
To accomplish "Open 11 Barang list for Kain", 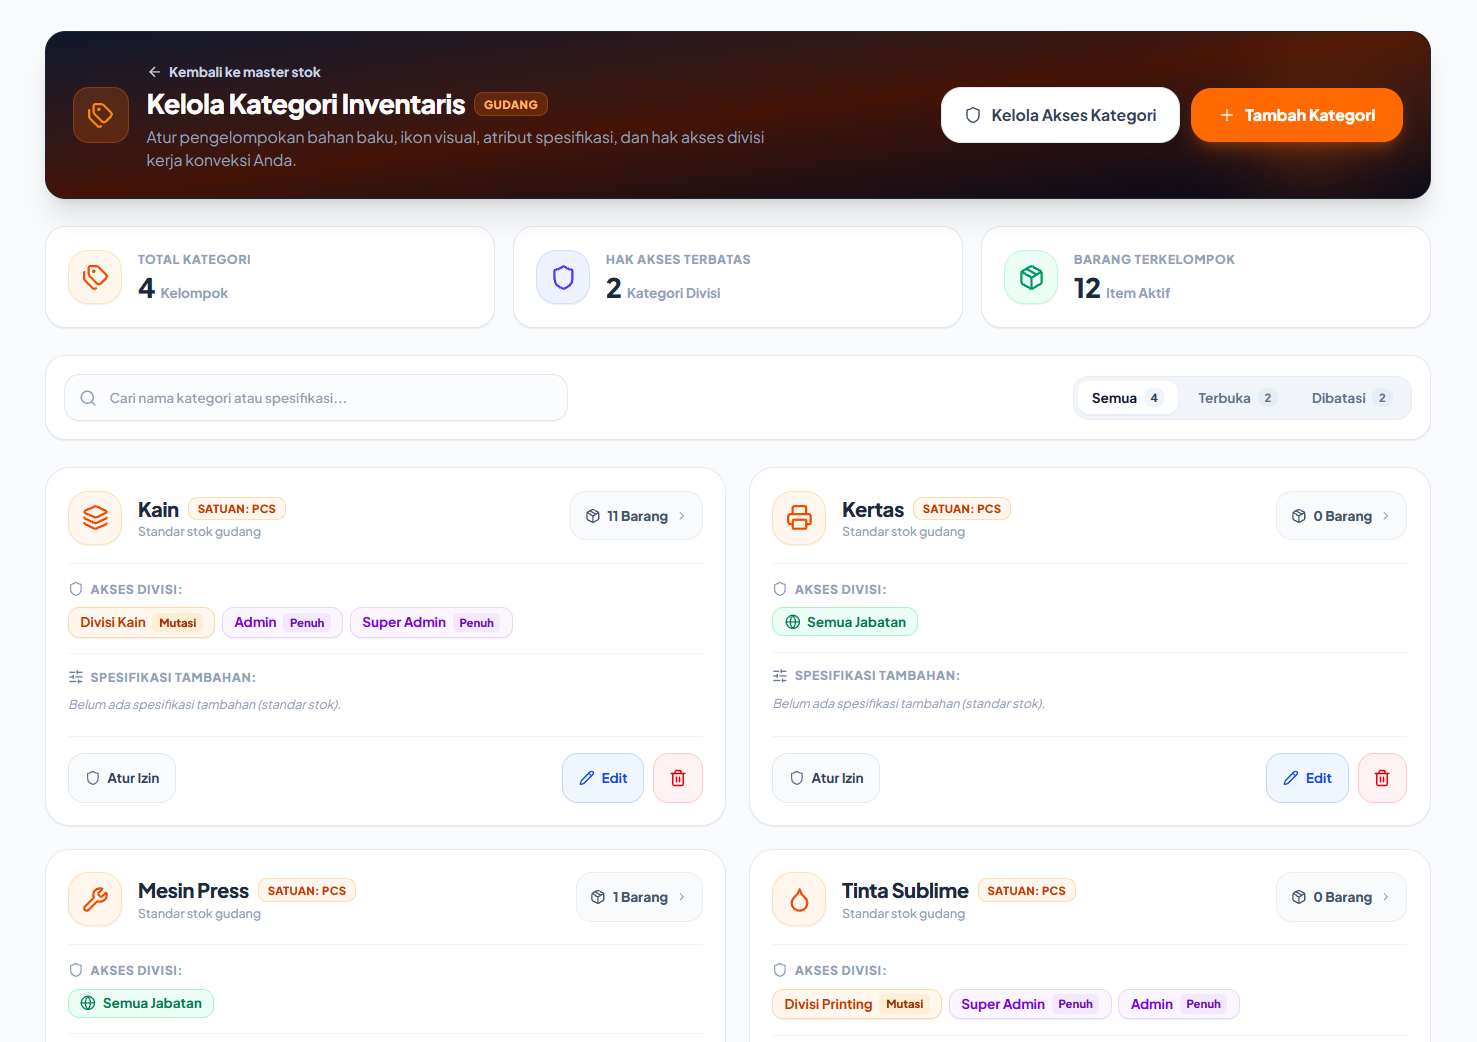I will [636, 516].
